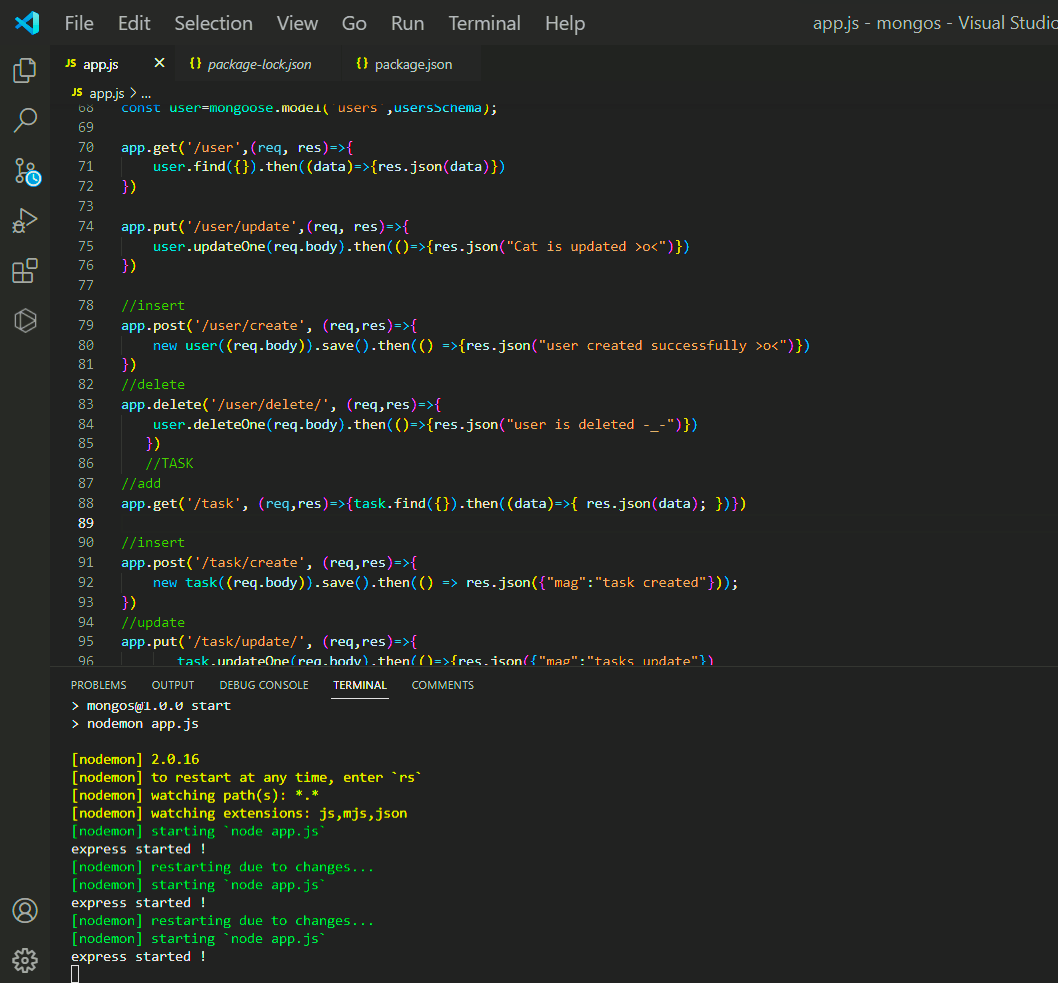Image resolution: width=1058 pixels, height=983 pixels.
Task: Click the '/user/update' string on line 74
Action: pyautogui.click(x=242, y=227)
